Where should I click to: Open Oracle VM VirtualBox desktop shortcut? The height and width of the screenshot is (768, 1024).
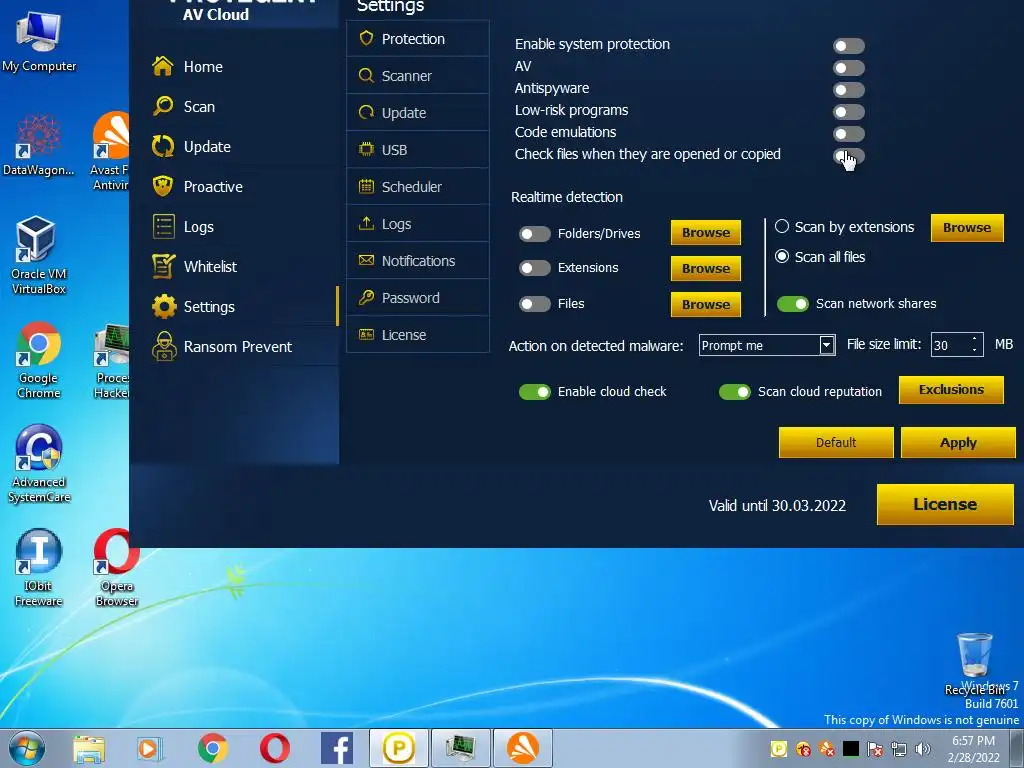point(38,255)
